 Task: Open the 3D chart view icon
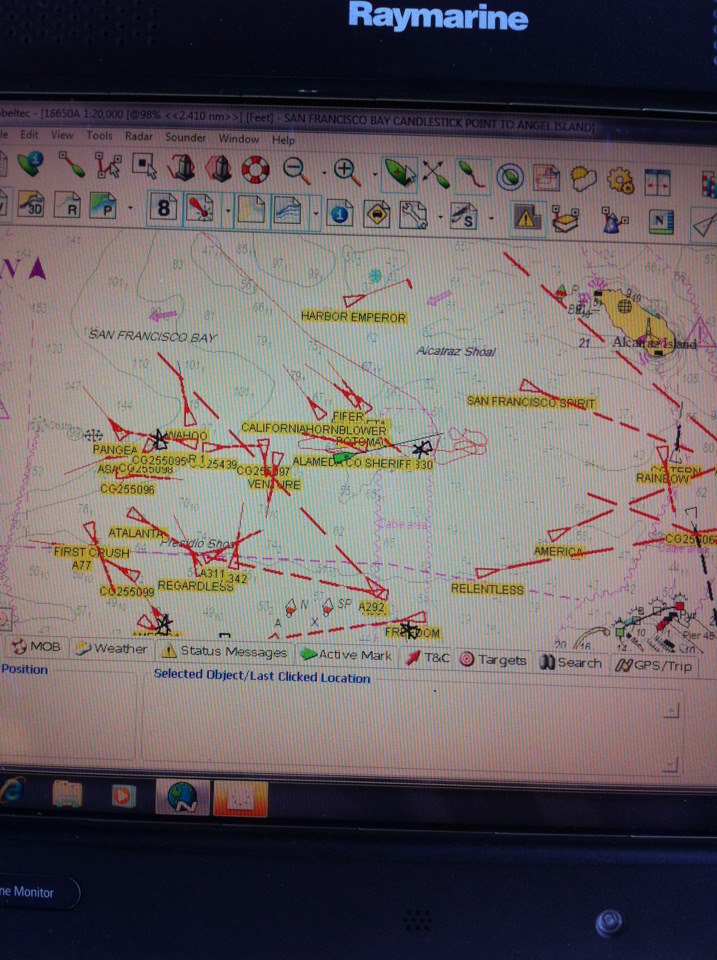tap(31, 204)
